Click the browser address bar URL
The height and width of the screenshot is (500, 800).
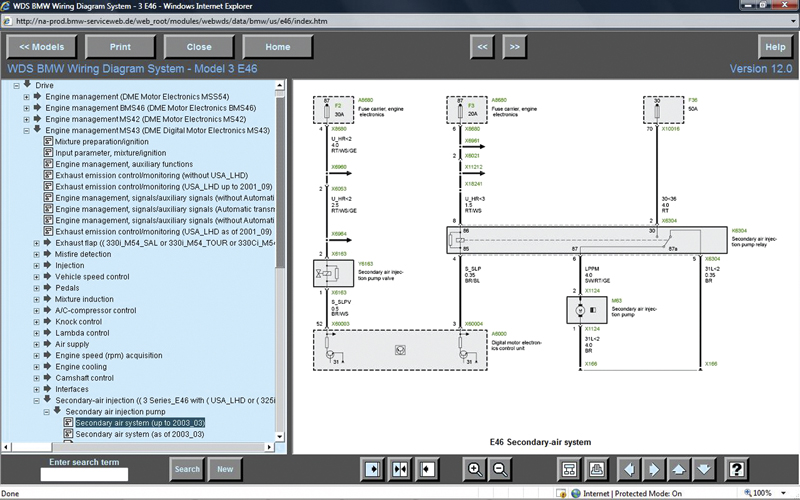point(172,21)
